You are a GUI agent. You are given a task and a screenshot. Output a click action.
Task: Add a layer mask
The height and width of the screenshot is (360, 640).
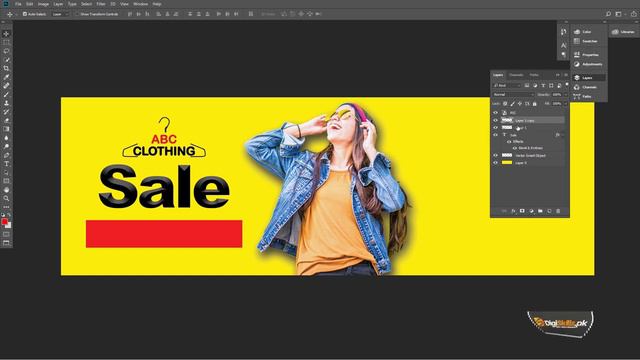(x=522, y=211)
